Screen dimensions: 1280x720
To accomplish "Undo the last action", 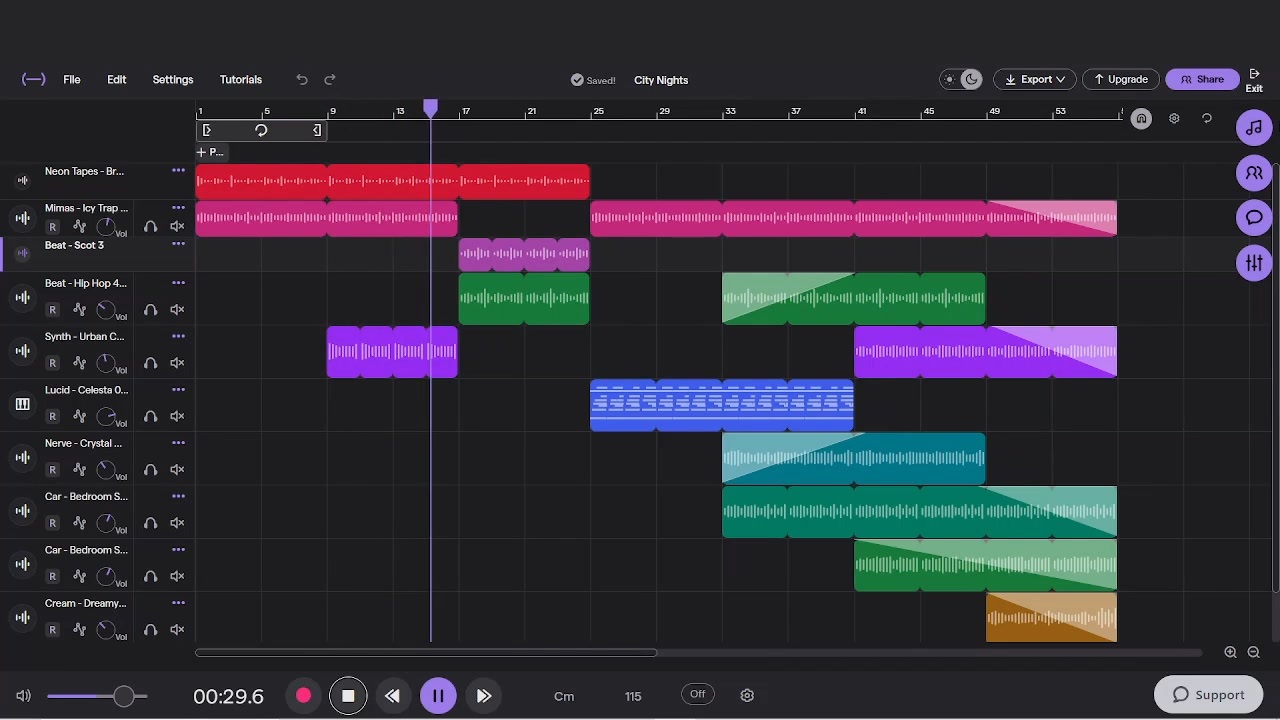I will pyautogui.click(x=302, y=80).
